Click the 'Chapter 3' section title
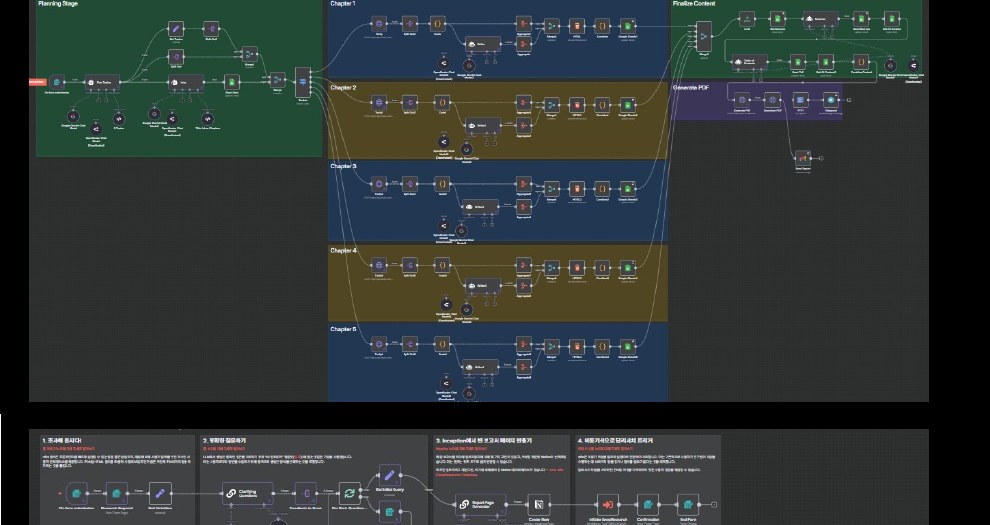 coord(343,167)
